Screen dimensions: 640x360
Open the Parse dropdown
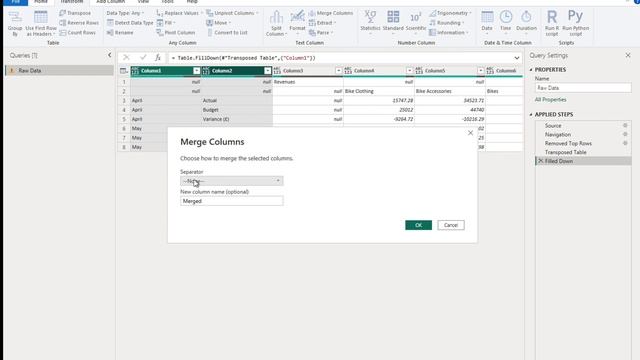click(x=321, y=33)
